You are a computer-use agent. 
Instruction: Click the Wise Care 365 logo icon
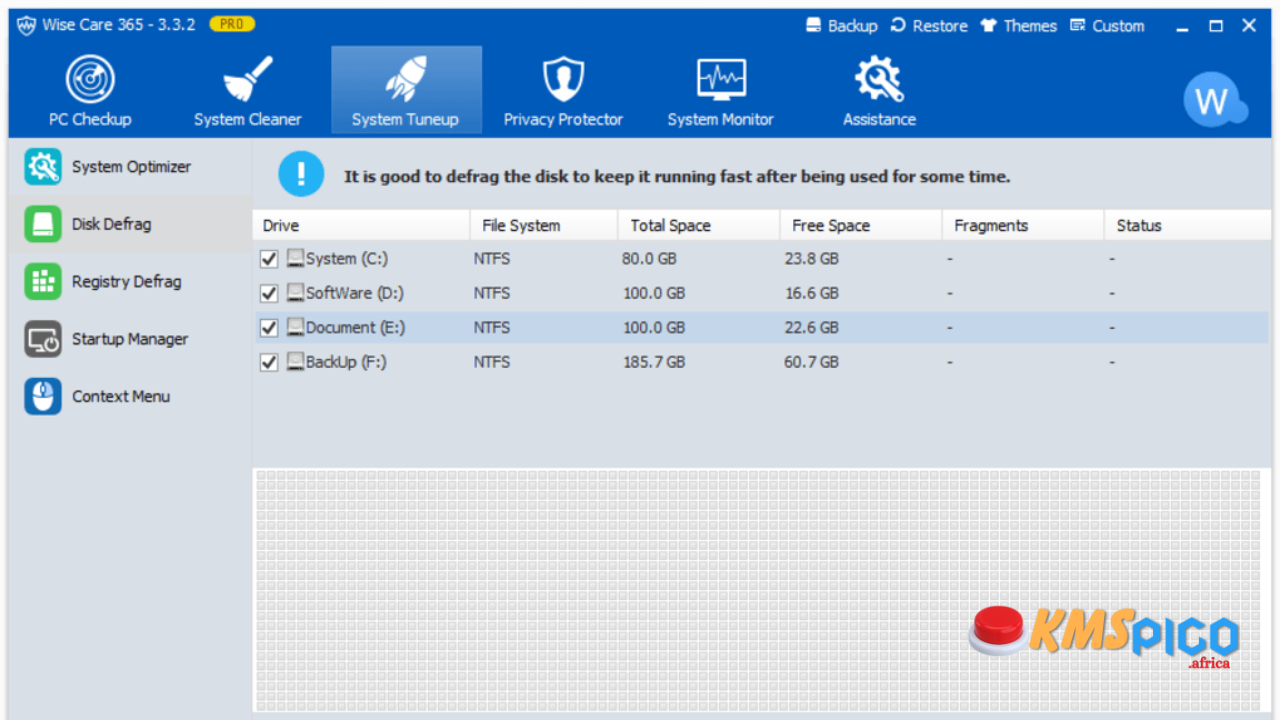pyautogui.click(x=26, y=25)
